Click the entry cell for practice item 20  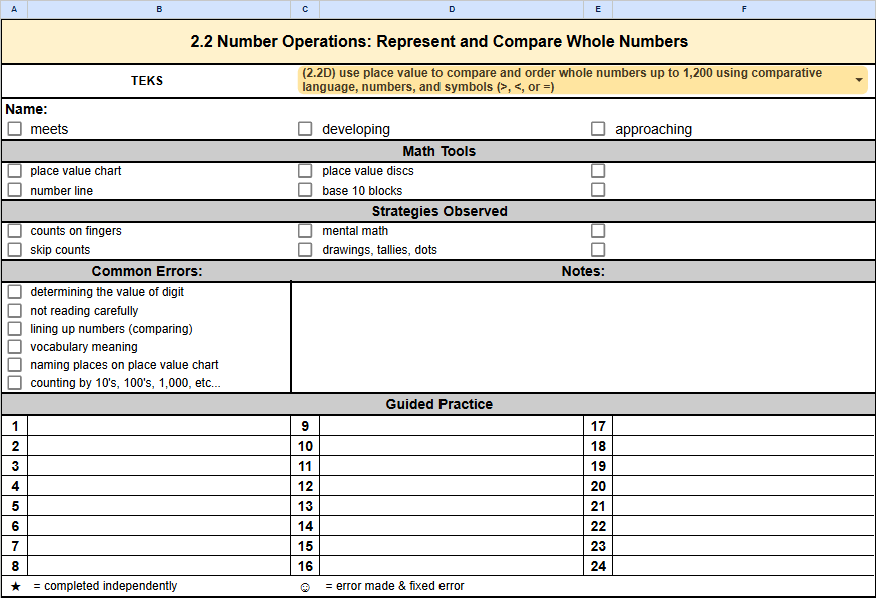tap(744, 486)
